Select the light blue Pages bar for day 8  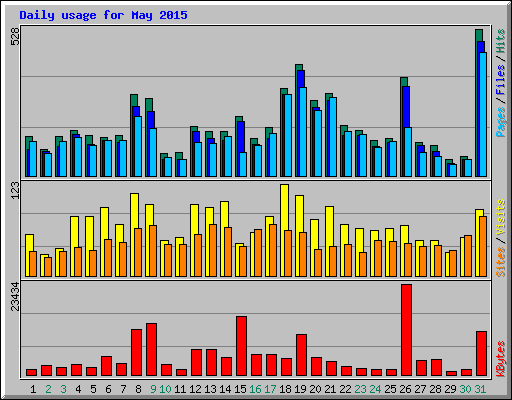click(138, 146)
